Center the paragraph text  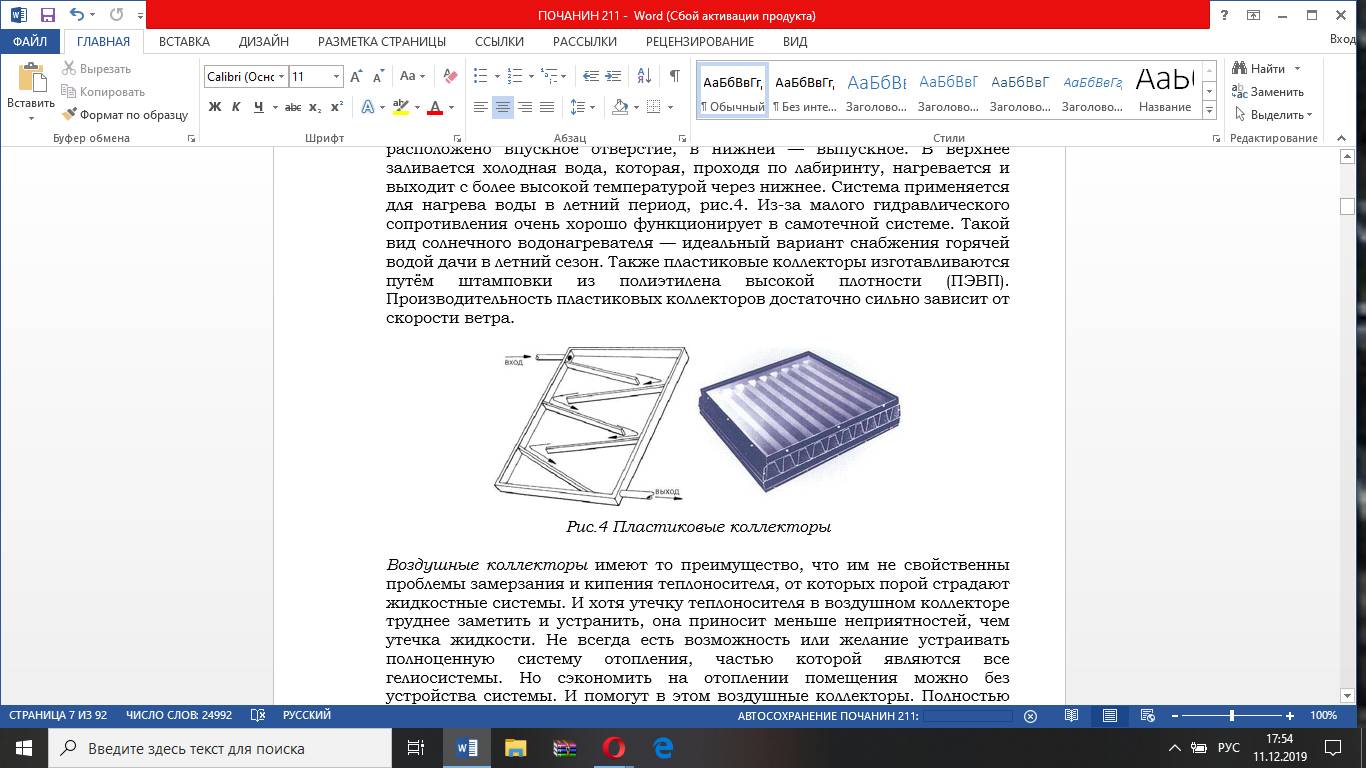tap(503, 107)
